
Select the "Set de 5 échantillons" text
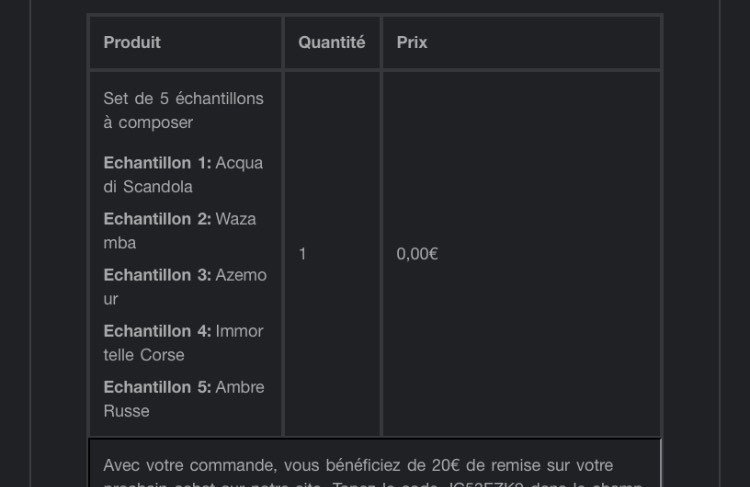[x=183, y=98]
